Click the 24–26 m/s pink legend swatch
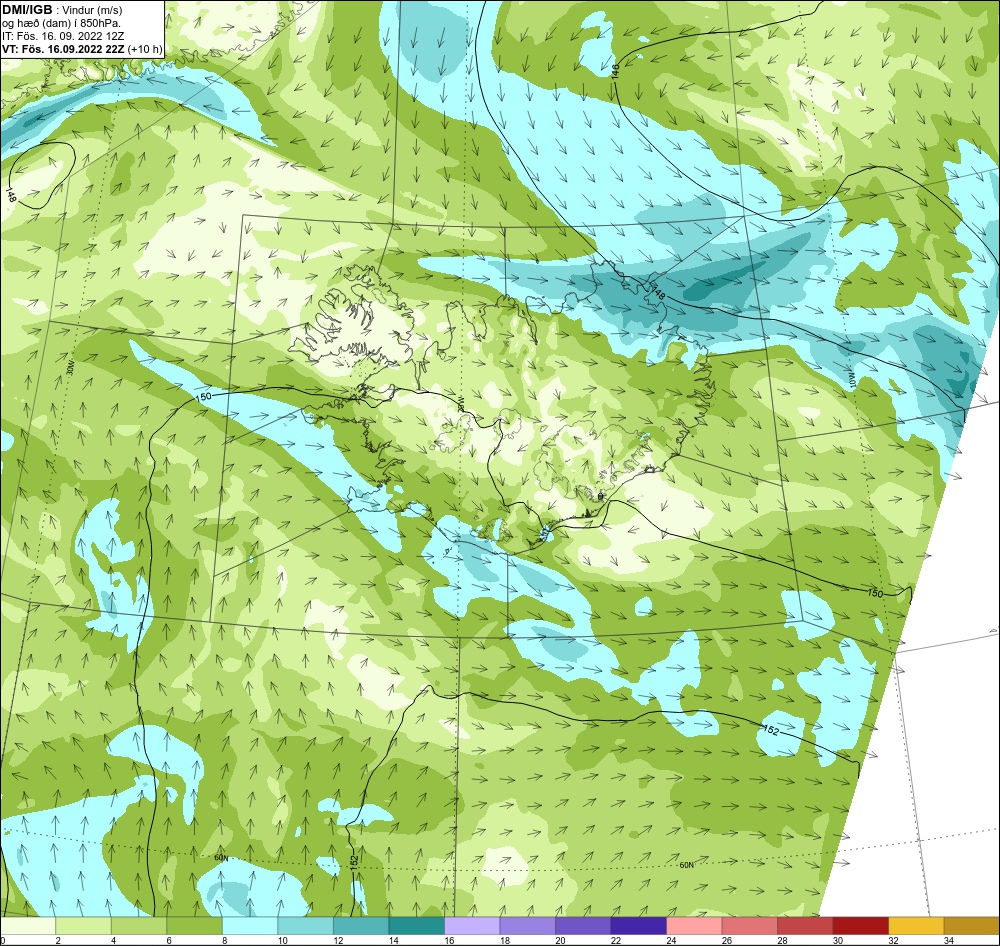The height and width of the screenshot is (946, 1000). [694, 925]
